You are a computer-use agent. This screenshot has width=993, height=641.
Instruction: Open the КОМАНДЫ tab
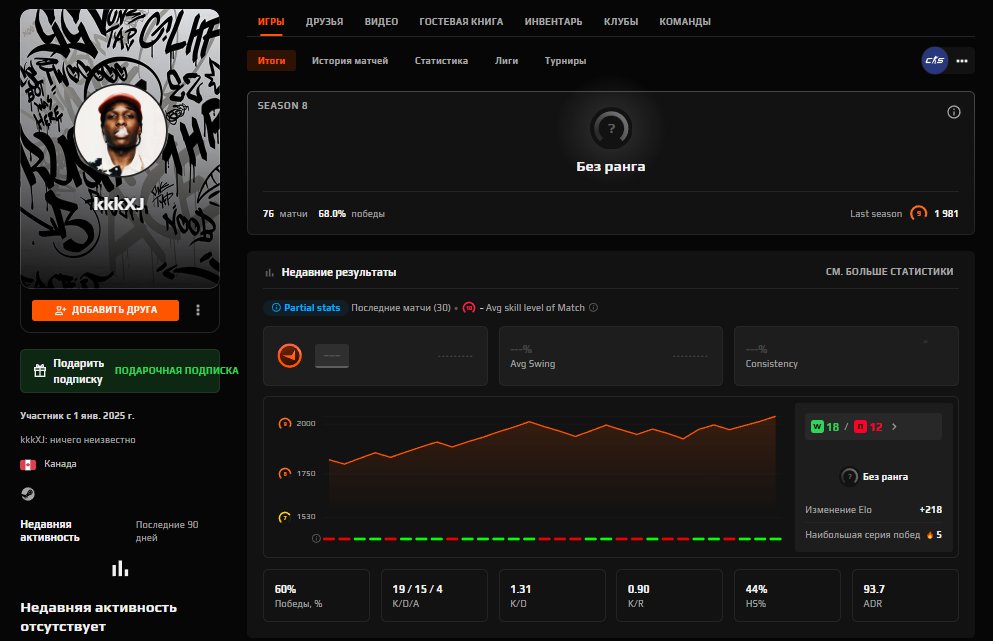pyautogui.click(x=685, y=22)
